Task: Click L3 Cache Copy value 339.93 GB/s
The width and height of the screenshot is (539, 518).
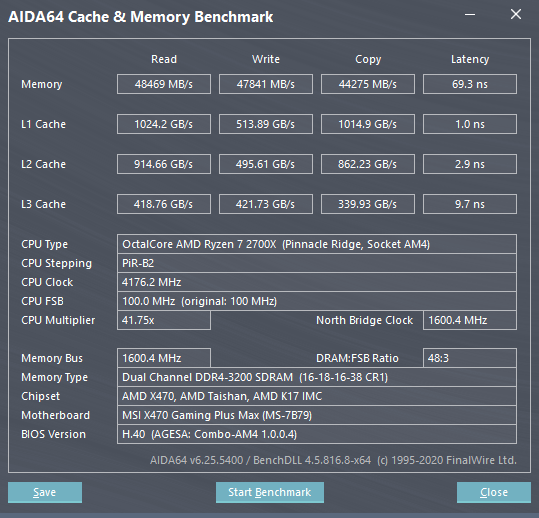Action: tap(368, 204)
